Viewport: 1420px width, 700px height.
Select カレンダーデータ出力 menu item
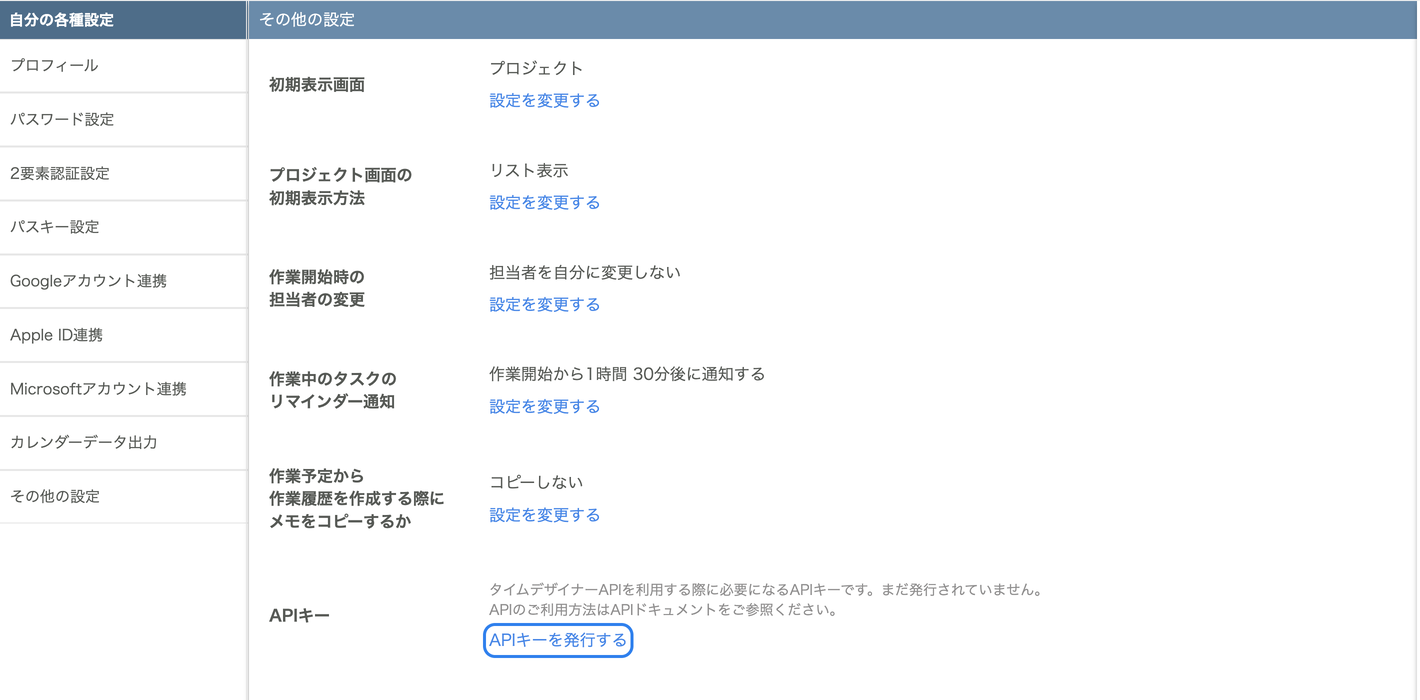point(123,443)
